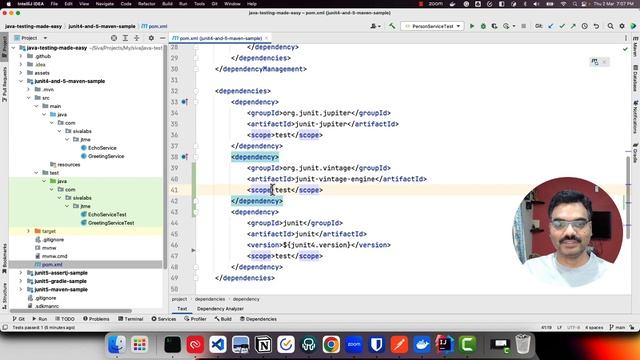The image size is (640, 360).
Task: Click the Project panel horizontal scrollbar
Action: tap(71, 311)
